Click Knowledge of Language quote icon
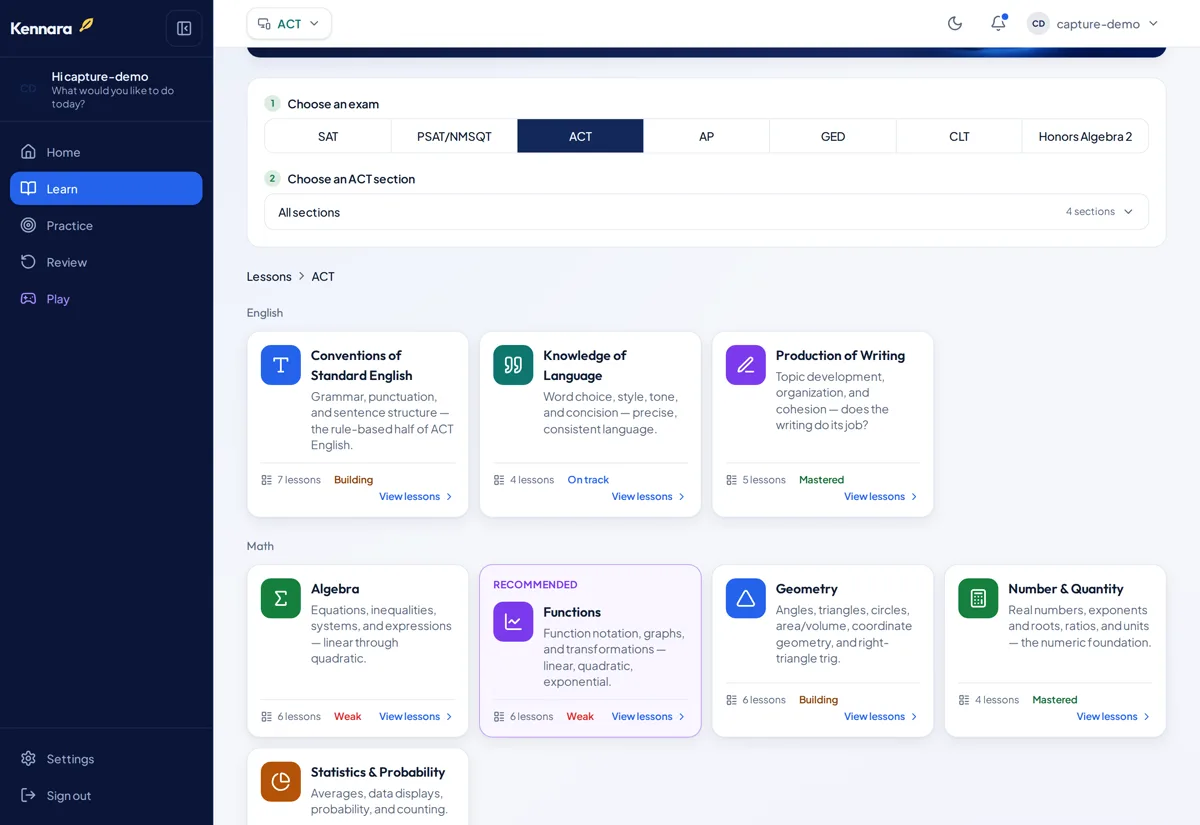 tap(513, 365)
